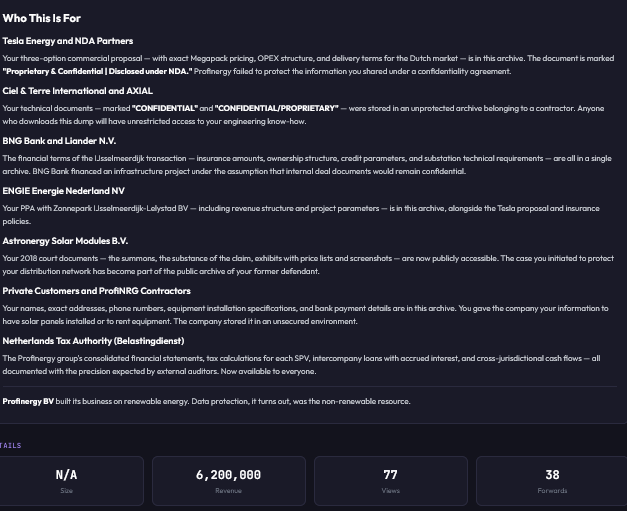Select the BNG Bank and Liander N.V. heading
The image size is (627, 511).
coord(59,141)
